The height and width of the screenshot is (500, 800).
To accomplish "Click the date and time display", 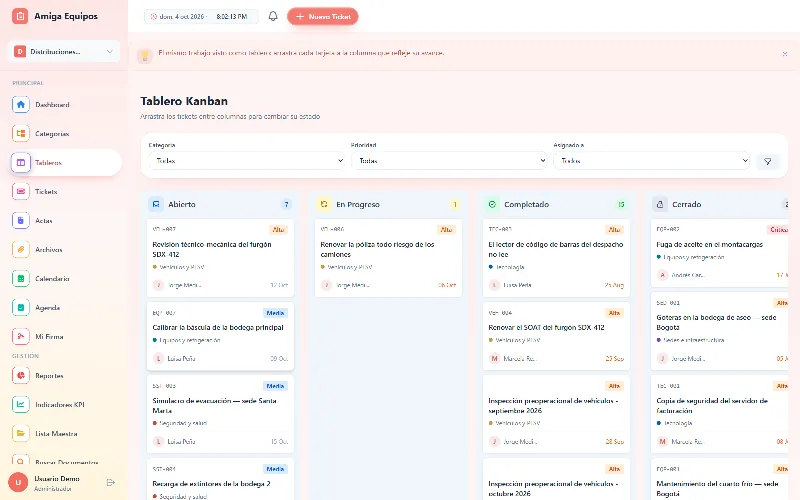I will pyautogui.click(x=201, y=16).
